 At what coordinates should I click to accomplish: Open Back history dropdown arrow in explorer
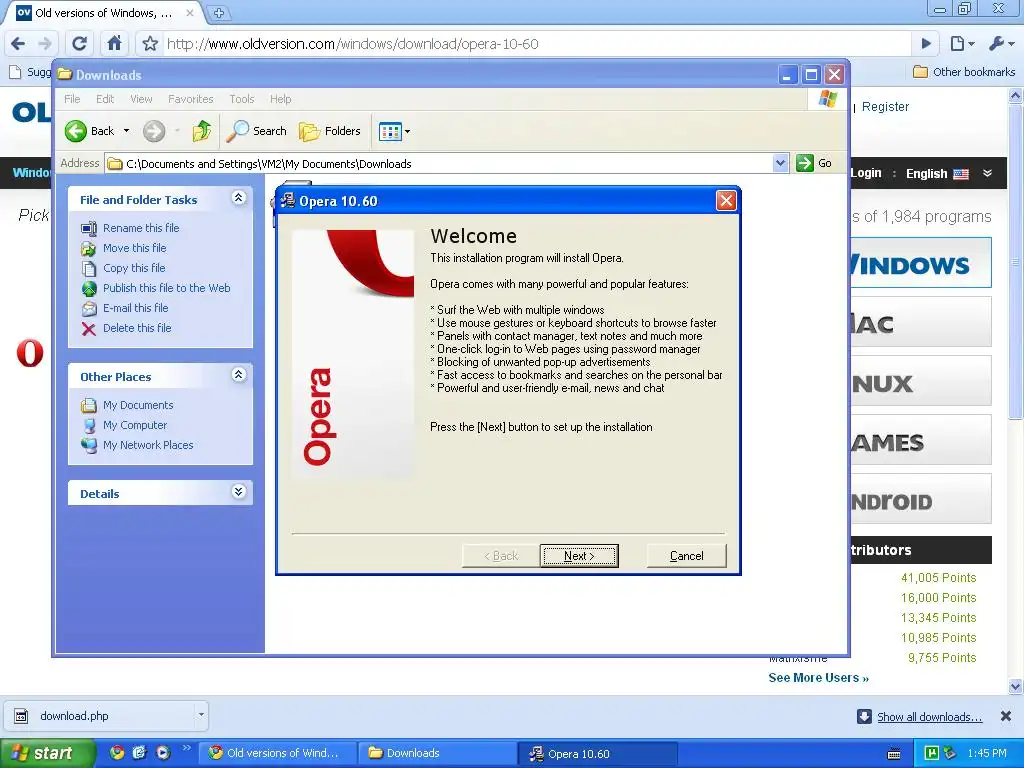tap(127, 131)
